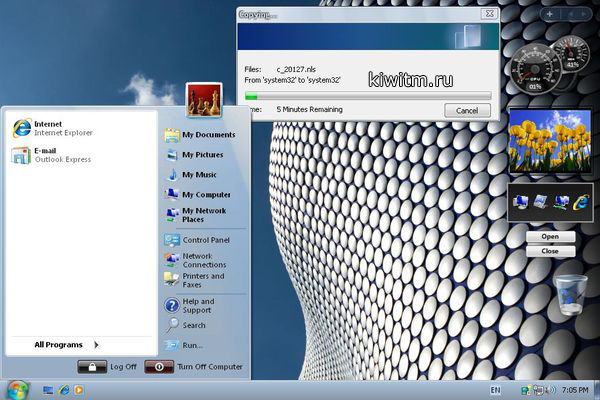Click the '5 Minutes Remaining' text
The image size is (600, 400).
point(309,109)
